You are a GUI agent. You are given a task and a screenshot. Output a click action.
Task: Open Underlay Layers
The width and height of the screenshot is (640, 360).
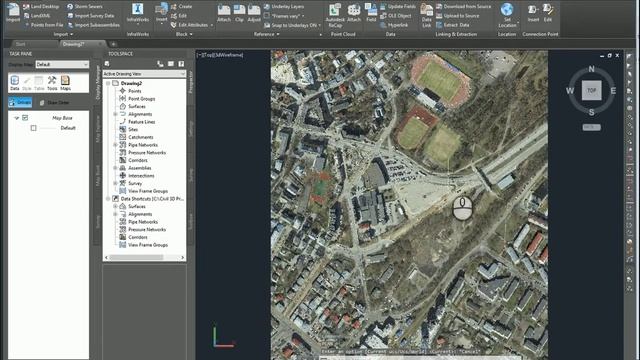click(284, 7)
